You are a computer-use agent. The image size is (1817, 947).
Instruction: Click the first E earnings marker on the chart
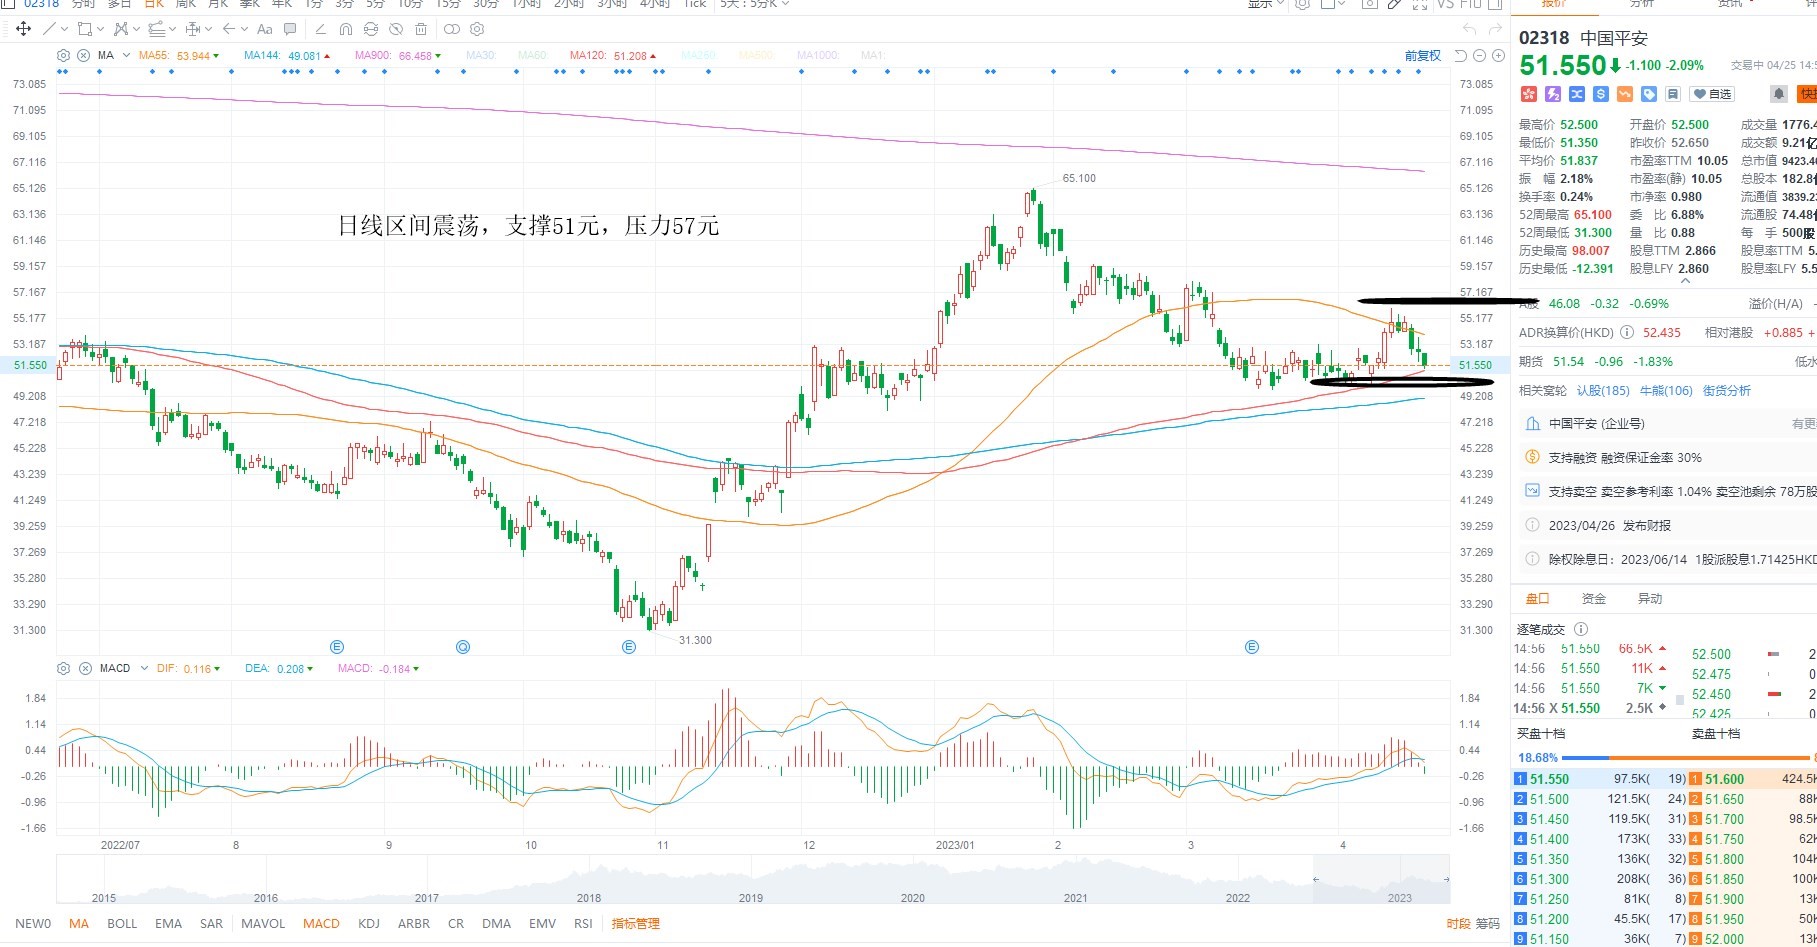pos(337,647)
